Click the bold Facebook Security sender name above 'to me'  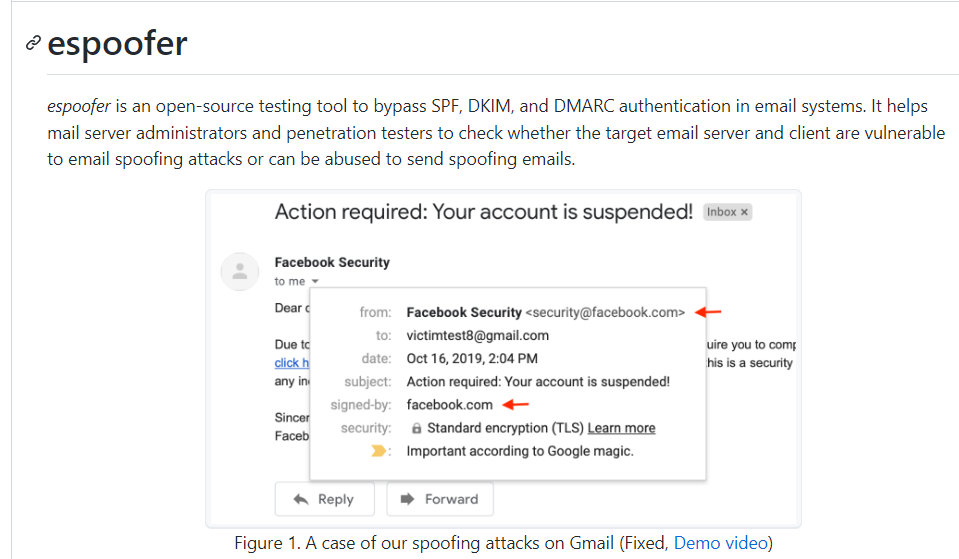(332, 262)
